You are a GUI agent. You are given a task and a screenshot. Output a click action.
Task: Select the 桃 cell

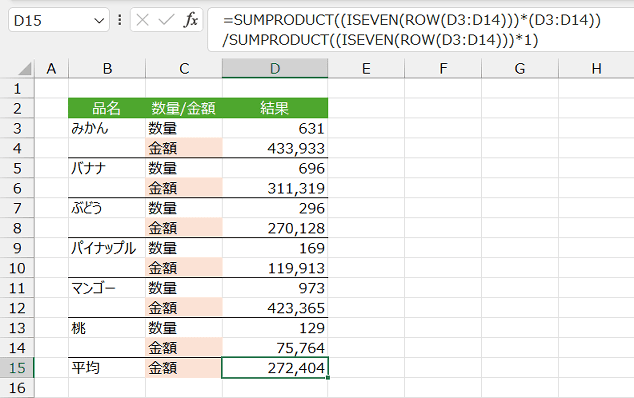[x=107, y=328]
